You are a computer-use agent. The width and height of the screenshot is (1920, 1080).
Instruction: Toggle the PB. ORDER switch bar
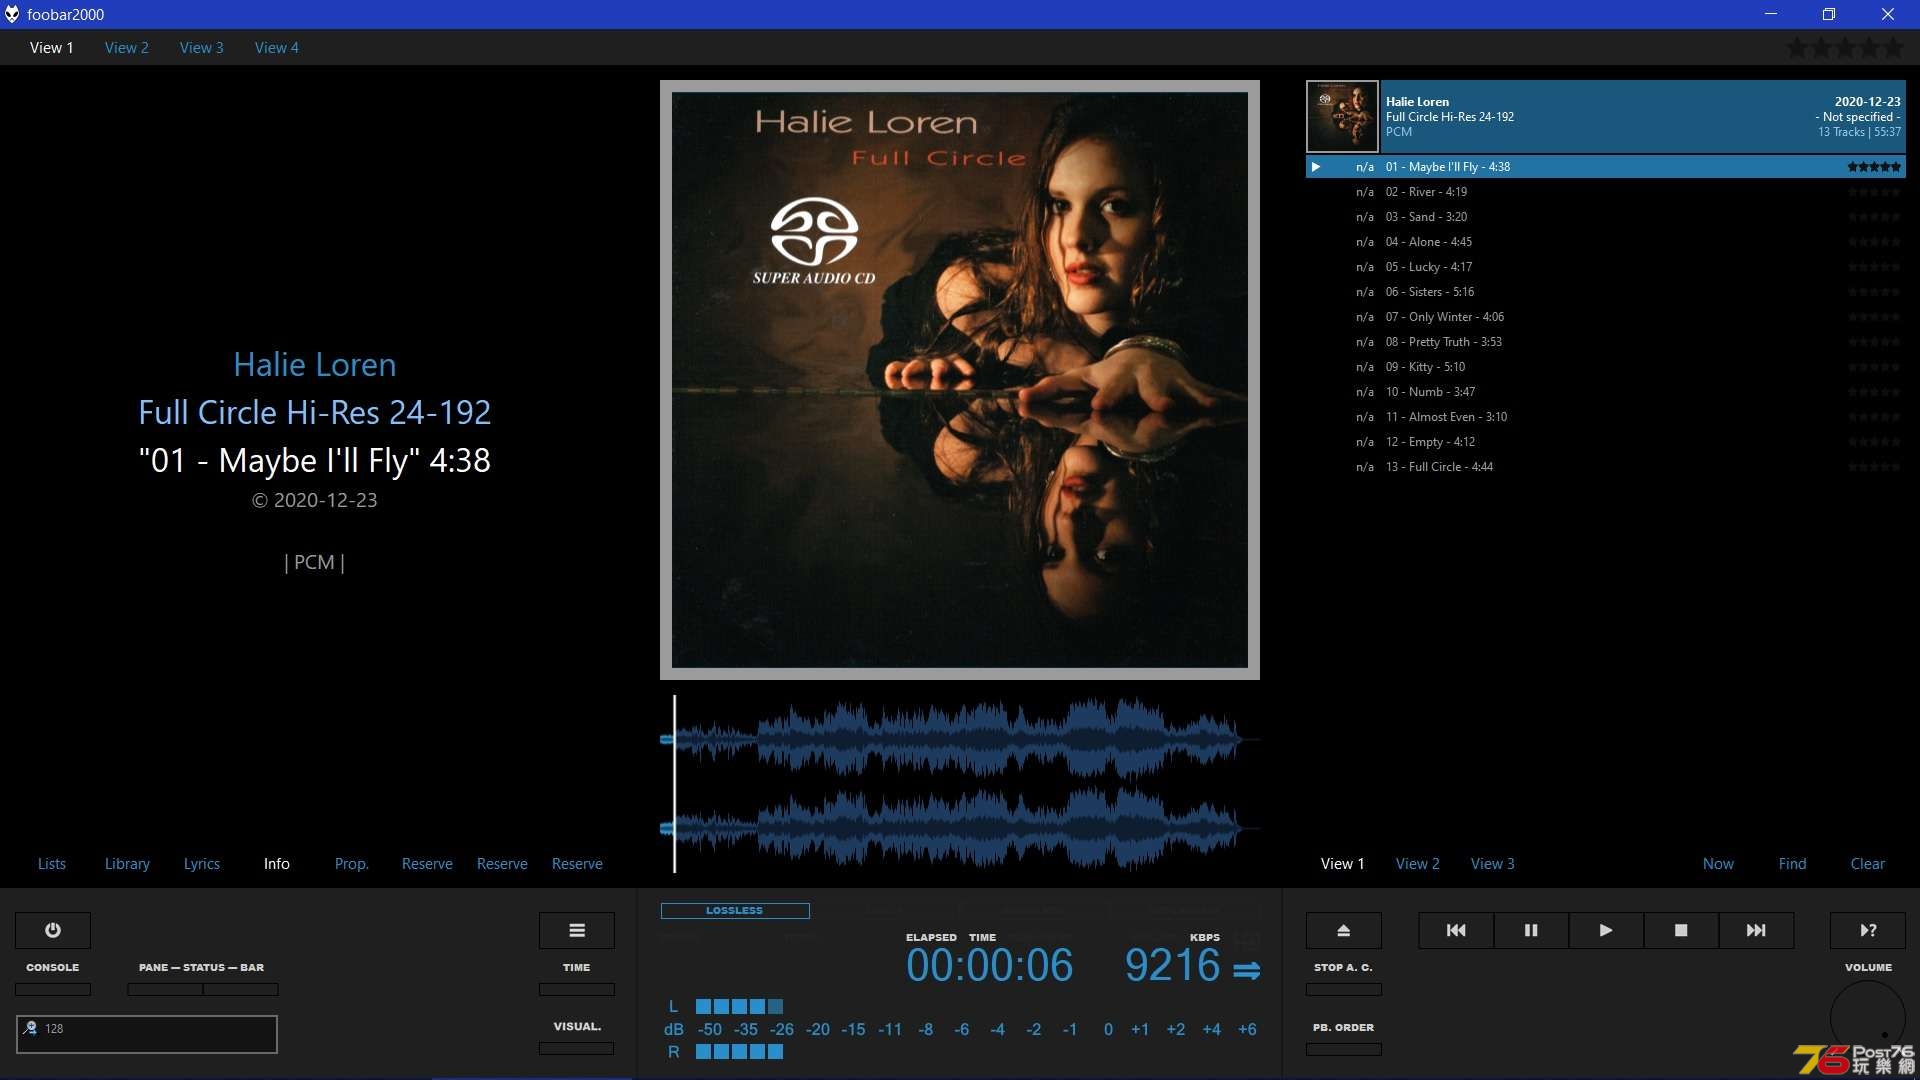[1344, 1049]
